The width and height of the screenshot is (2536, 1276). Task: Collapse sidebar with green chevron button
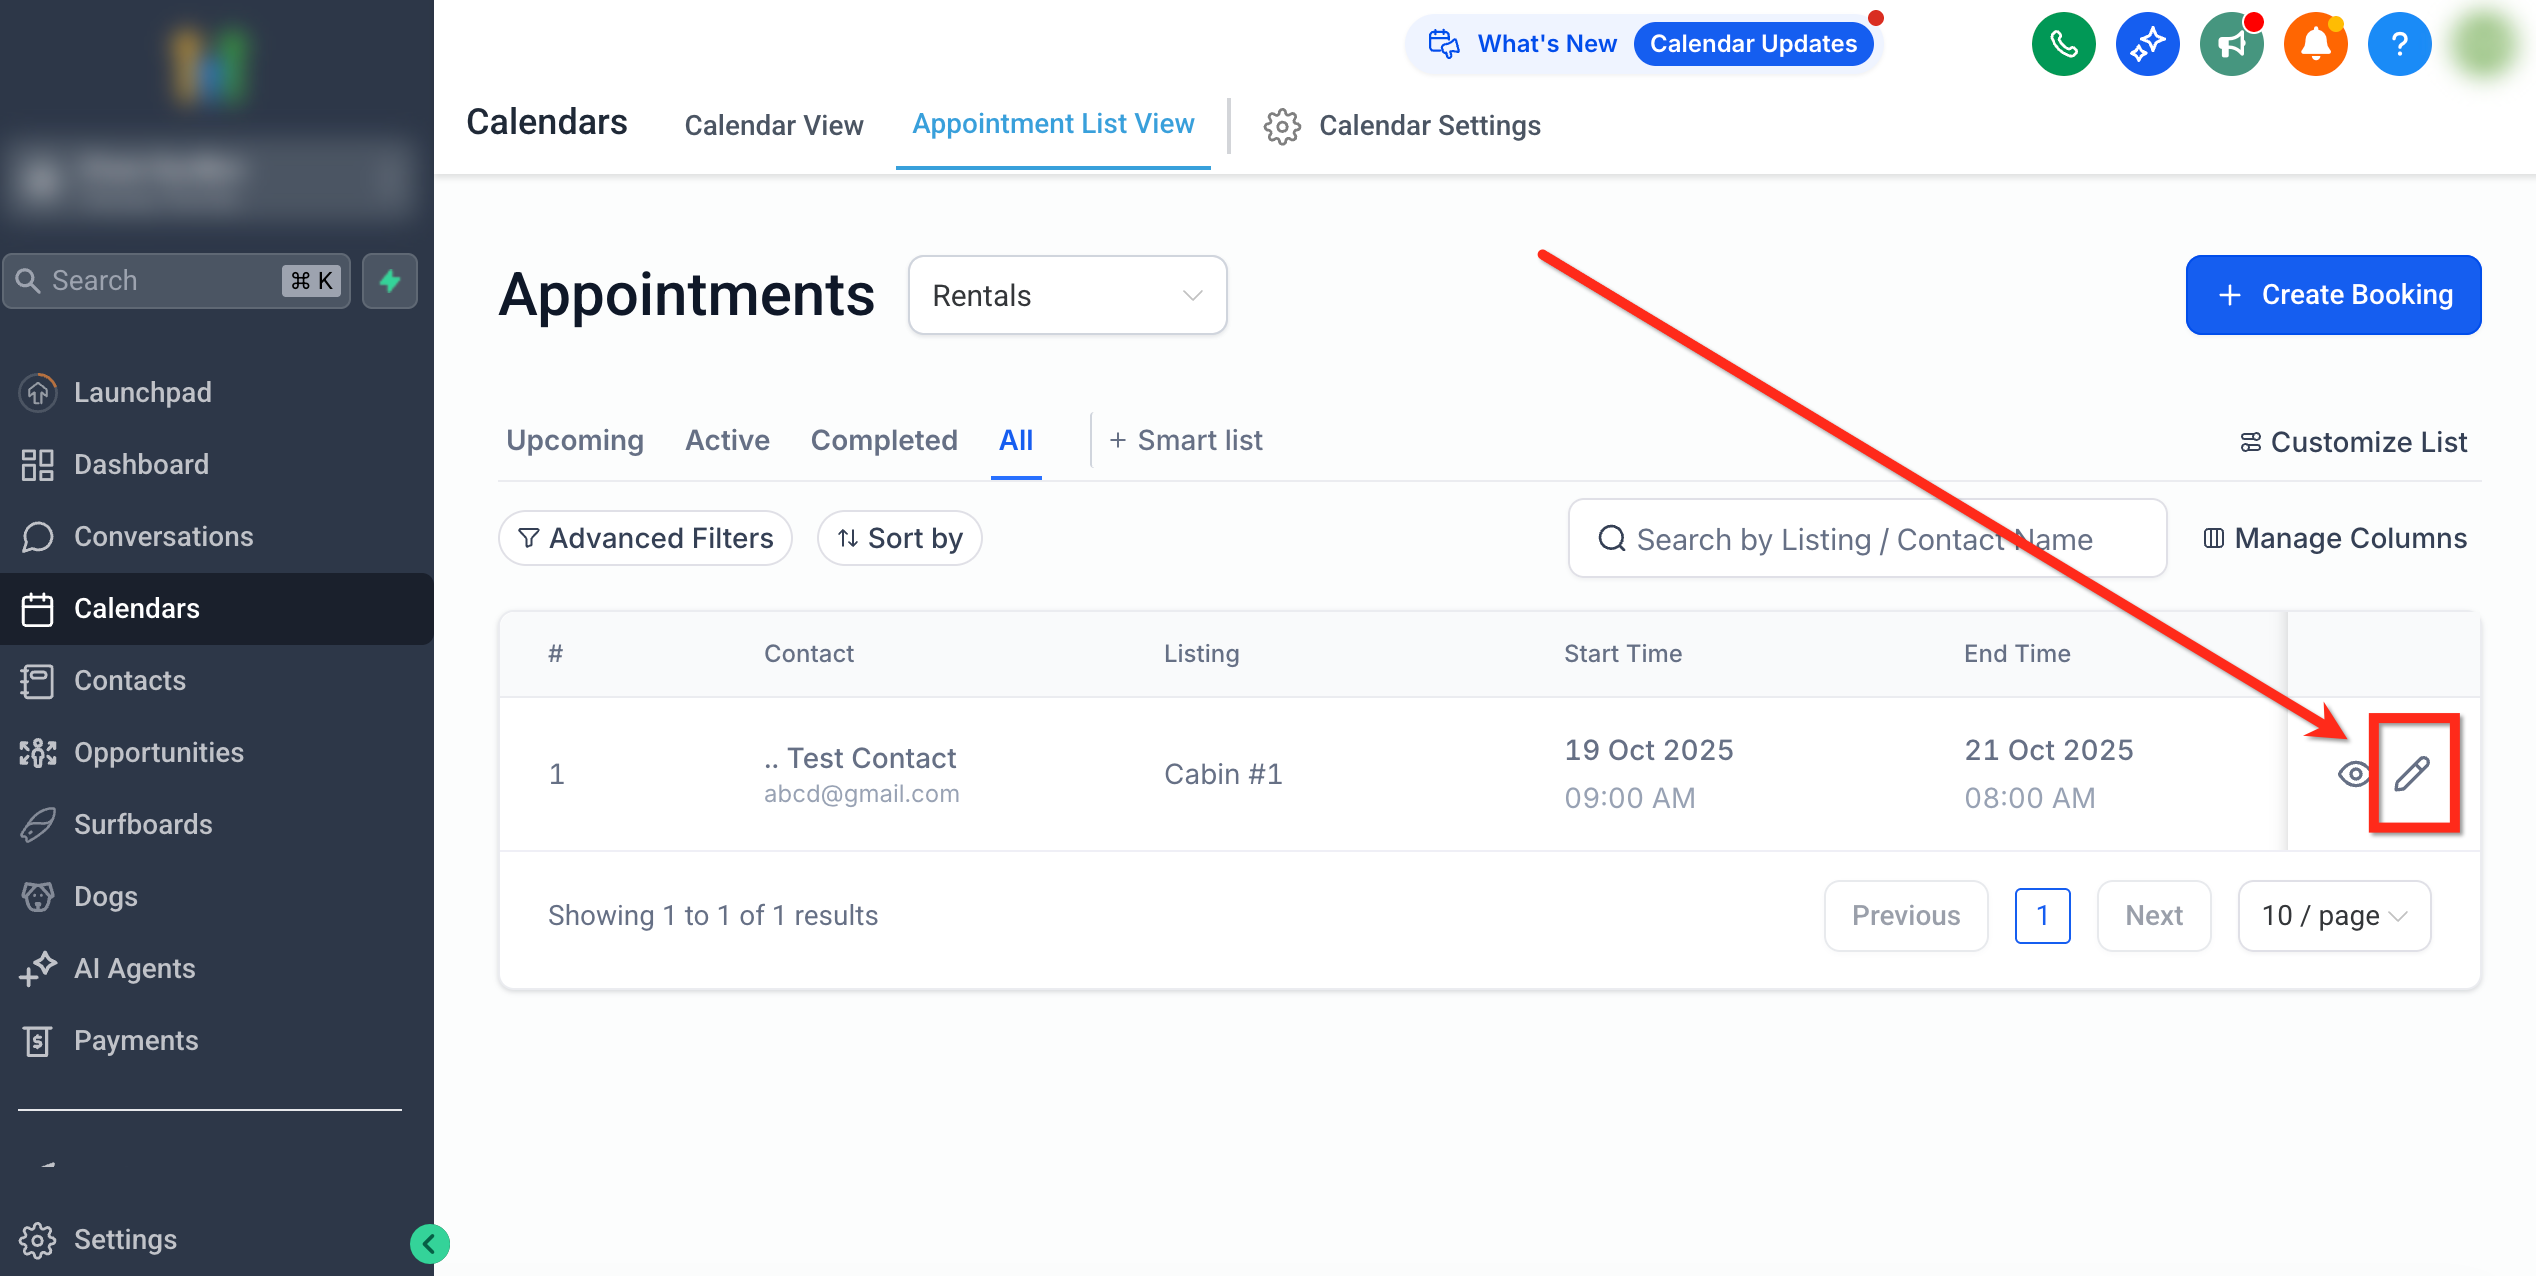(x=429, y=1244)
